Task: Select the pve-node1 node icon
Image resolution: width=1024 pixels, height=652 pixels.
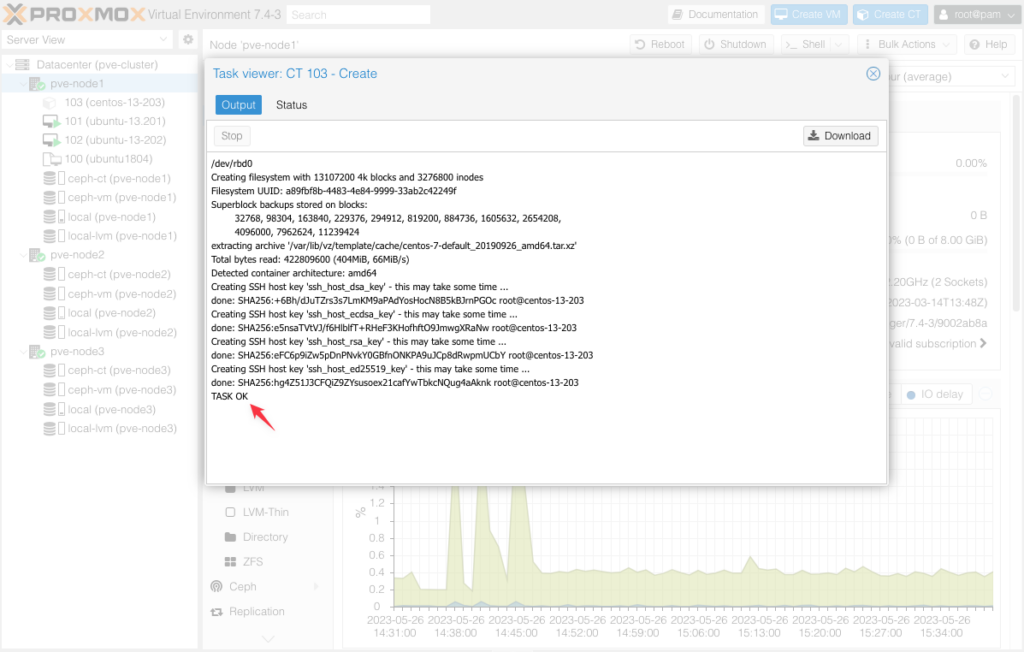Action: 37,84
